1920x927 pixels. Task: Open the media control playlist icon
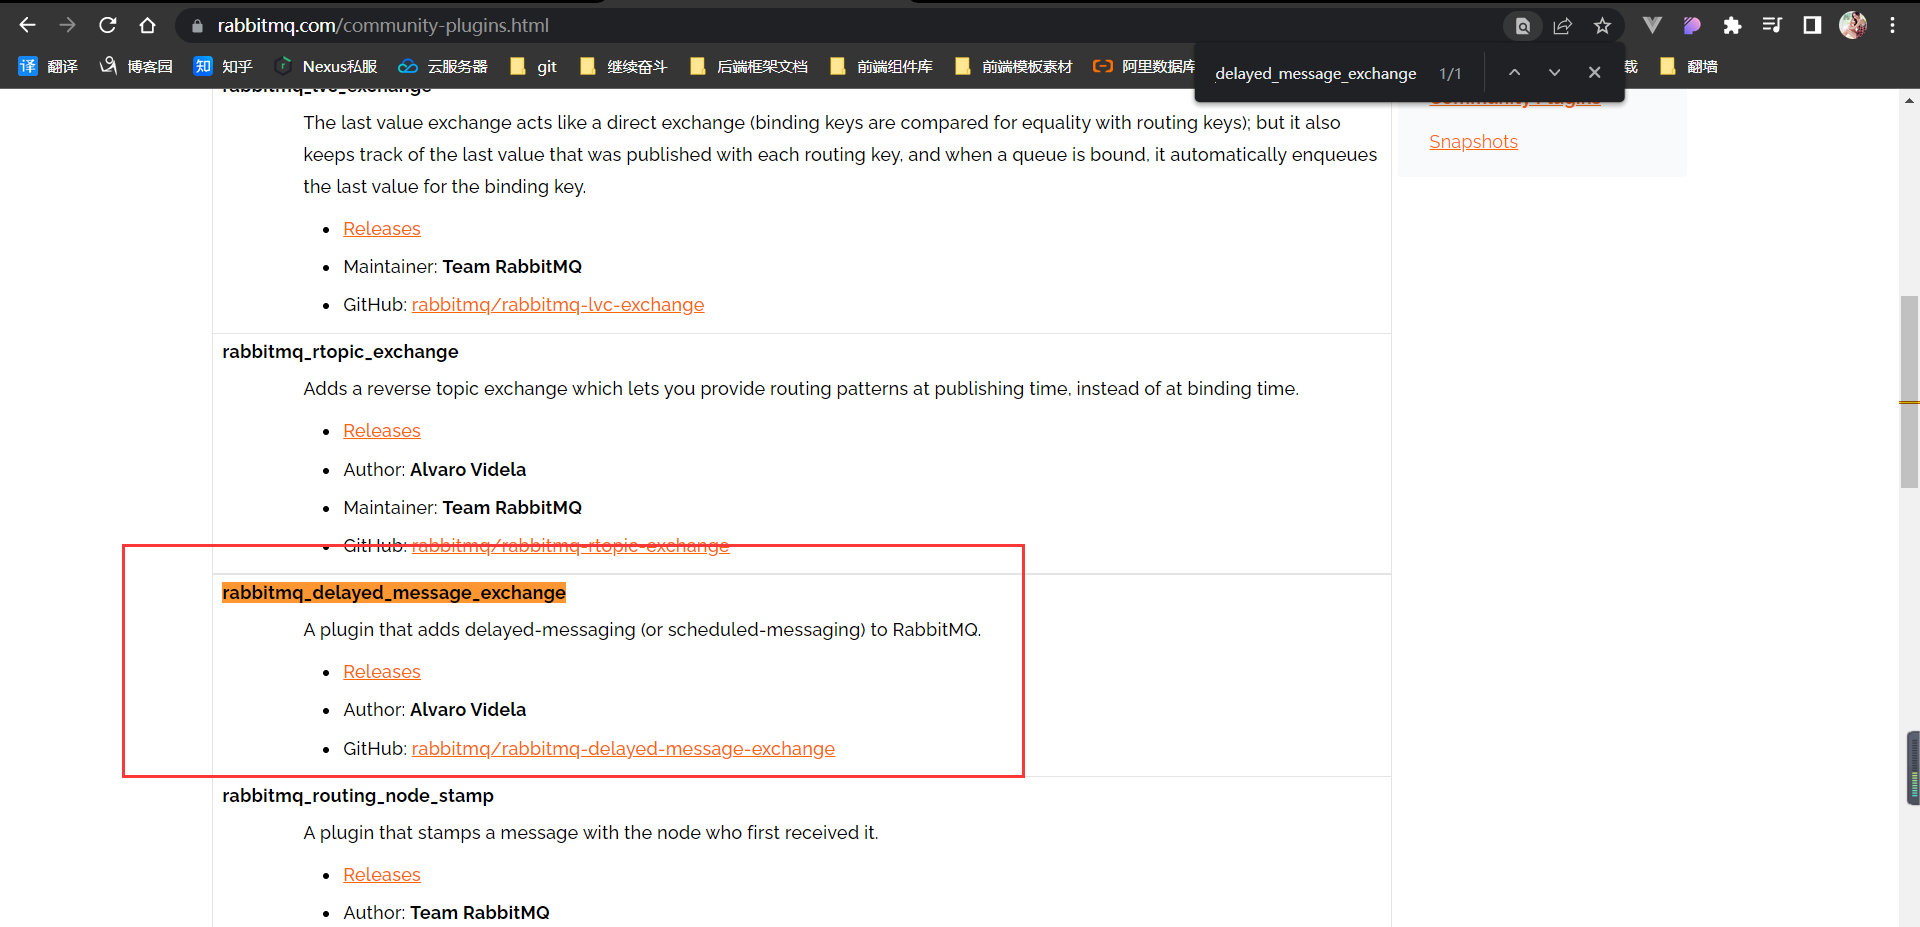[x=1772, y=26]
